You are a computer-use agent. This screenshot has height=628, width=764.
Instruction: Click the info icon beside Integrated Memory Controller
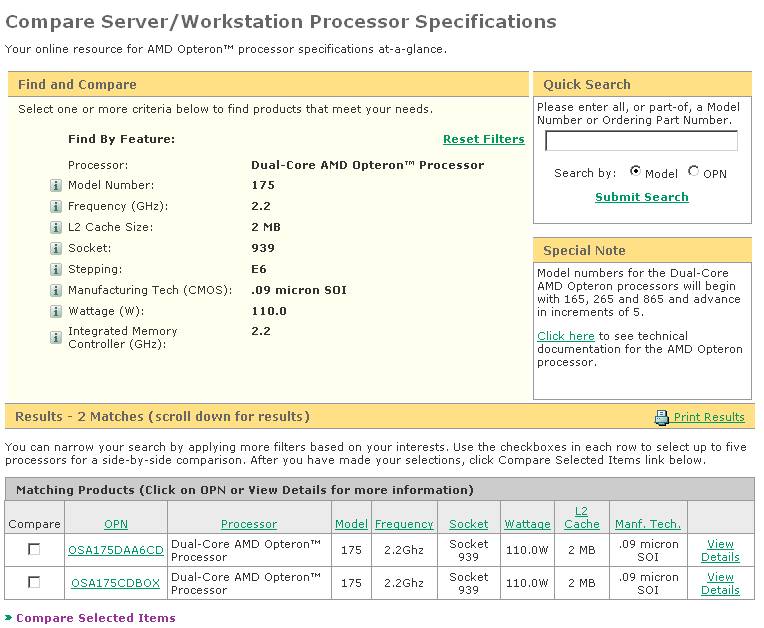tap(56, 337)
